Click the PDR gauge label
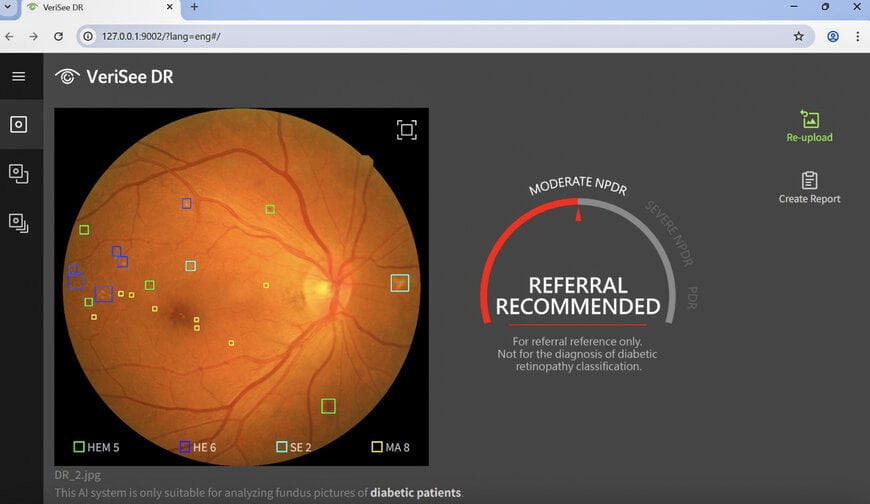 [692, 298]
